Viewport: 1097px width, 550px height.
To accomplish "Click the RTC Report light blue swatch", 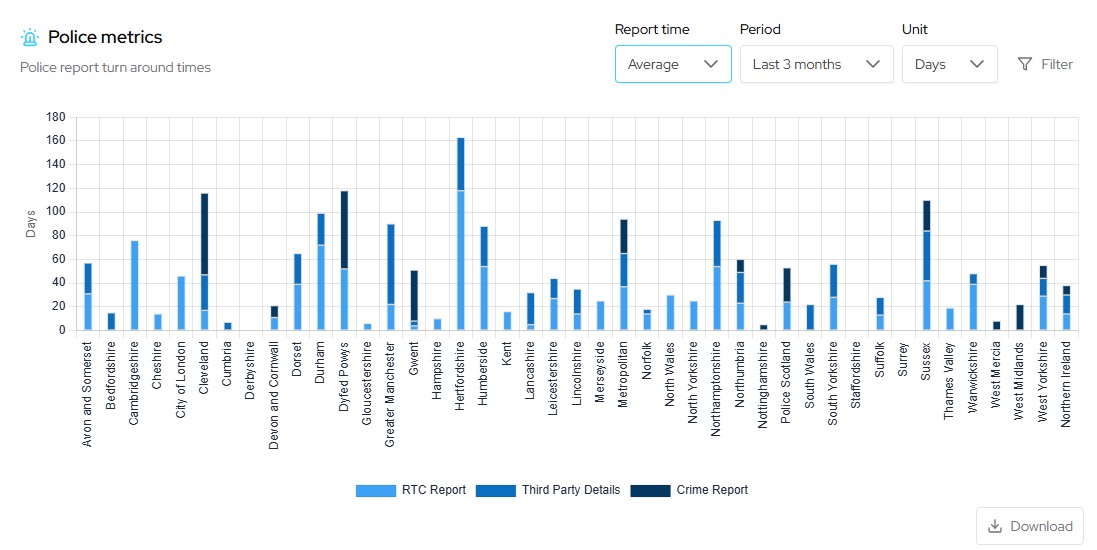I will (x=375, y=490).
